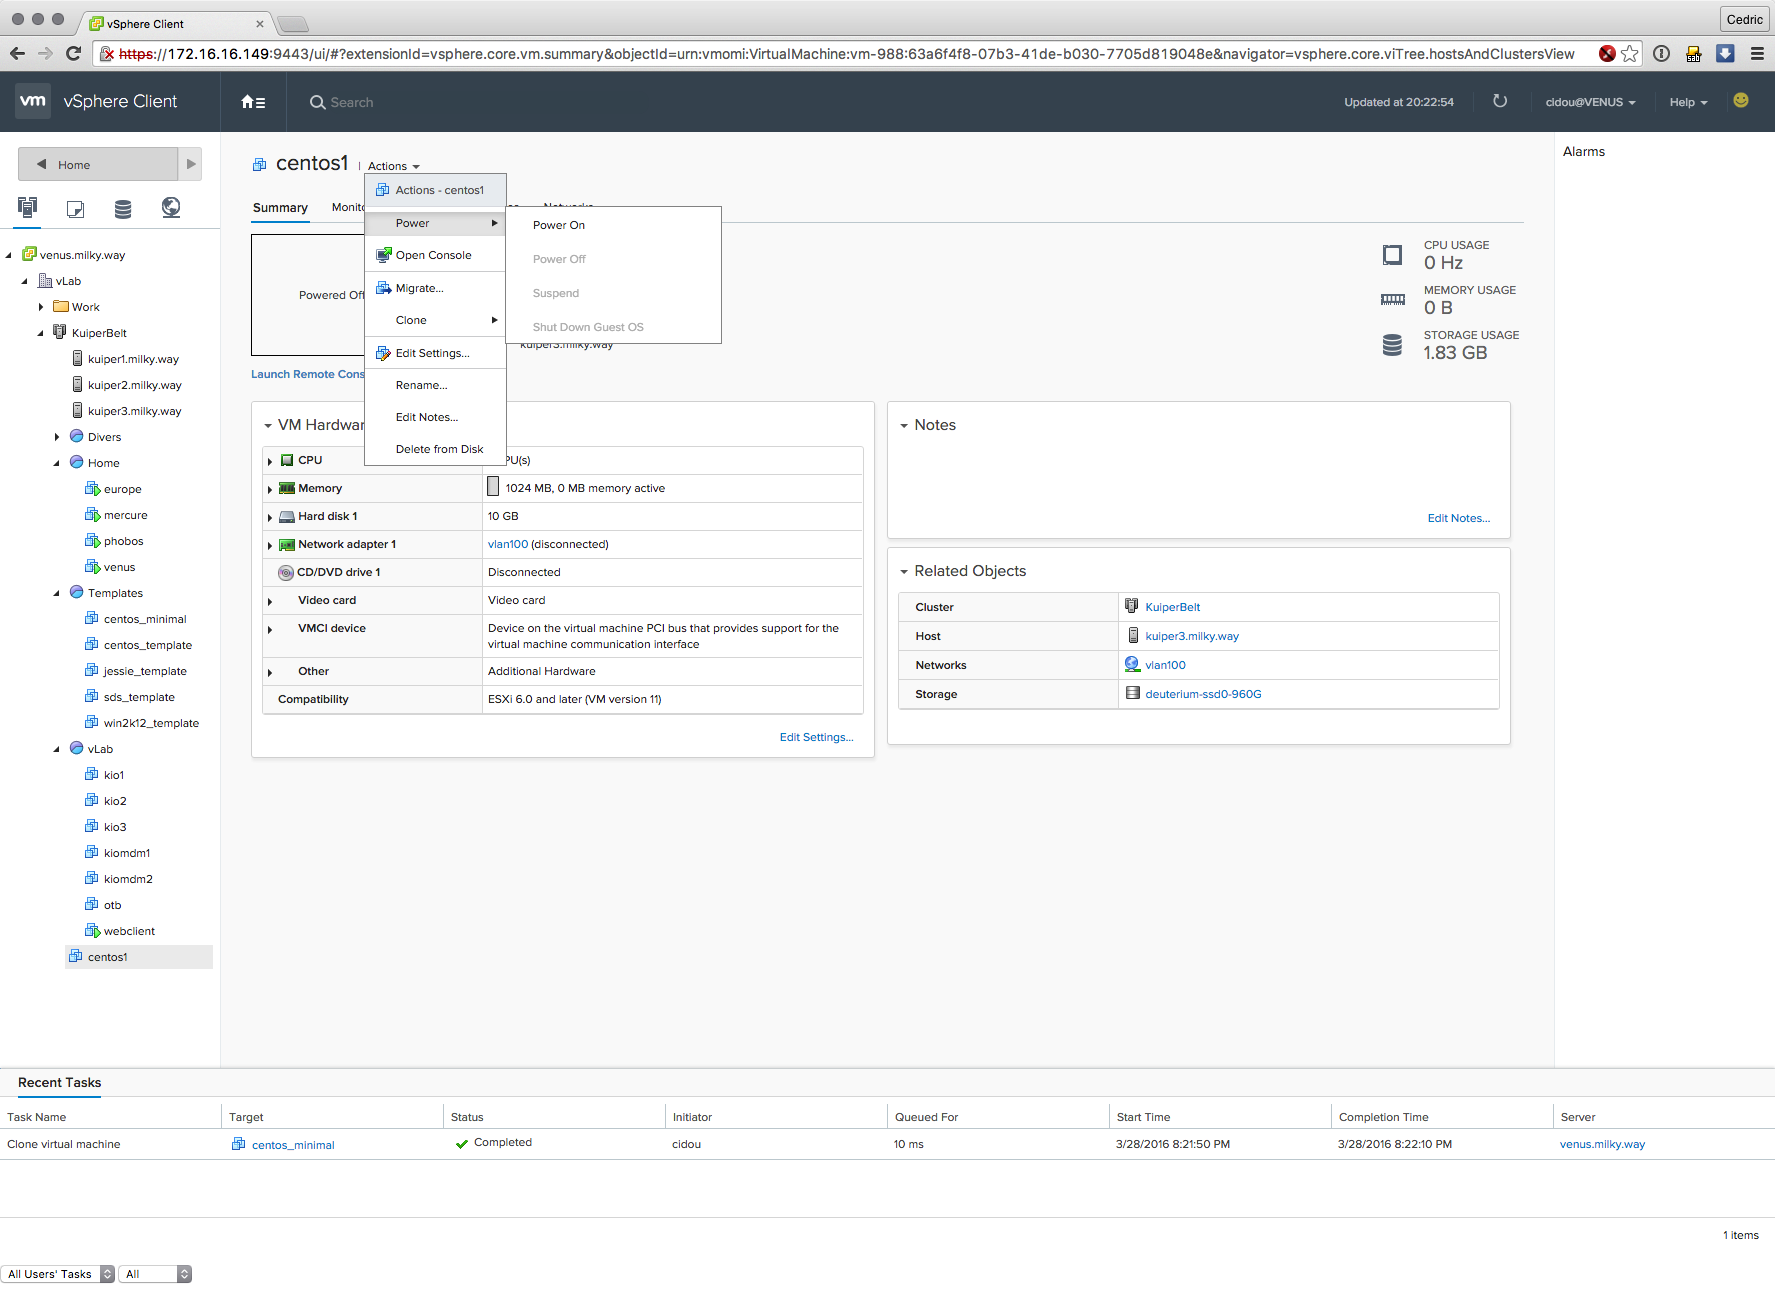Click the home menu icon
The image size is (1775, 1289).
point(253,102)
